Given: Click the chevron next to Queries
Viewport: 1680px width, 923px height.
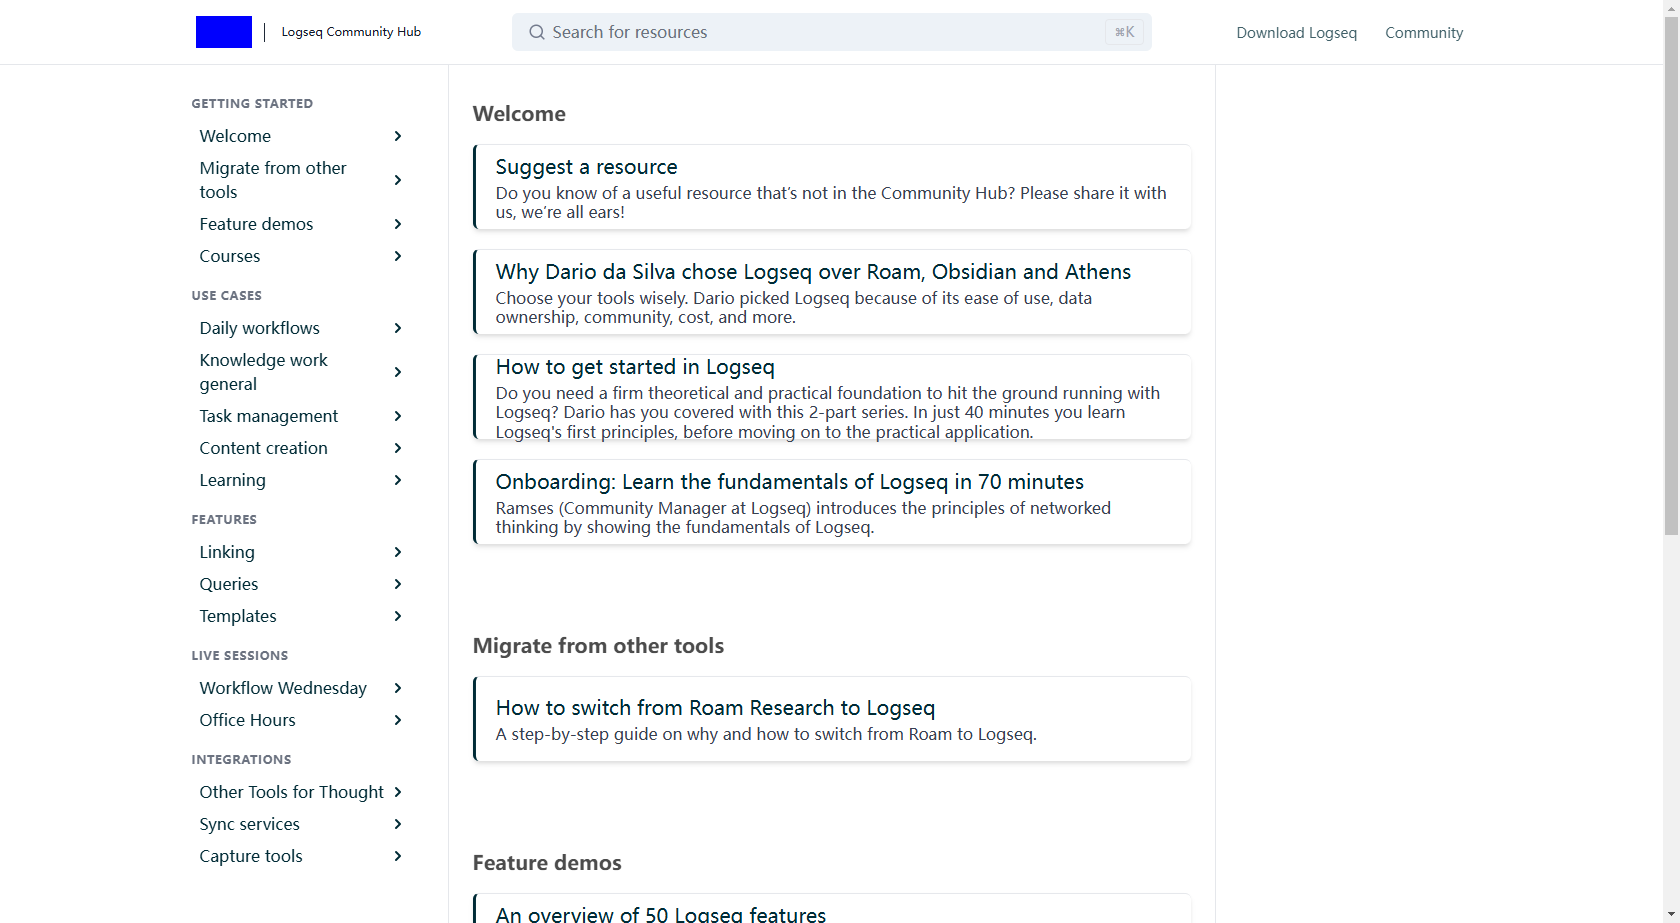Looking at the screenshot, I should point(398,584).
